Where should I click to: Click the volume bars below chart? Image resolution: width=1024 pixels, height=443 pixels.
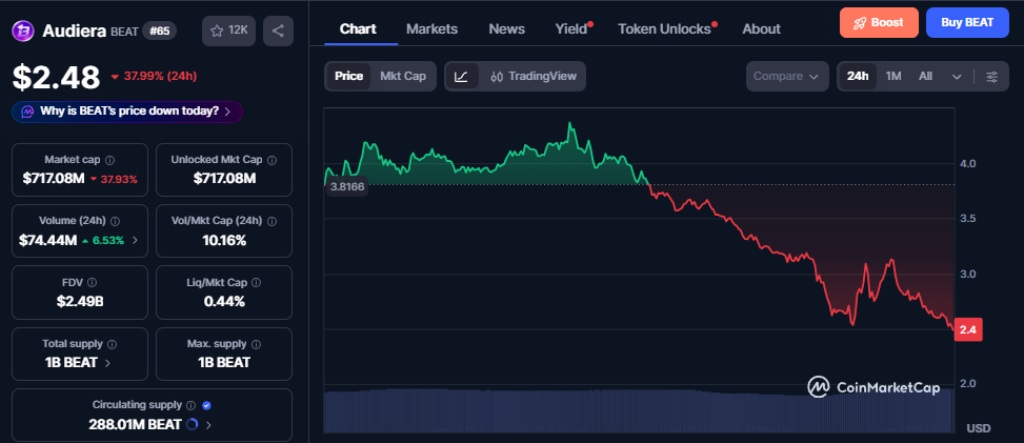click(x=639, y=410)
